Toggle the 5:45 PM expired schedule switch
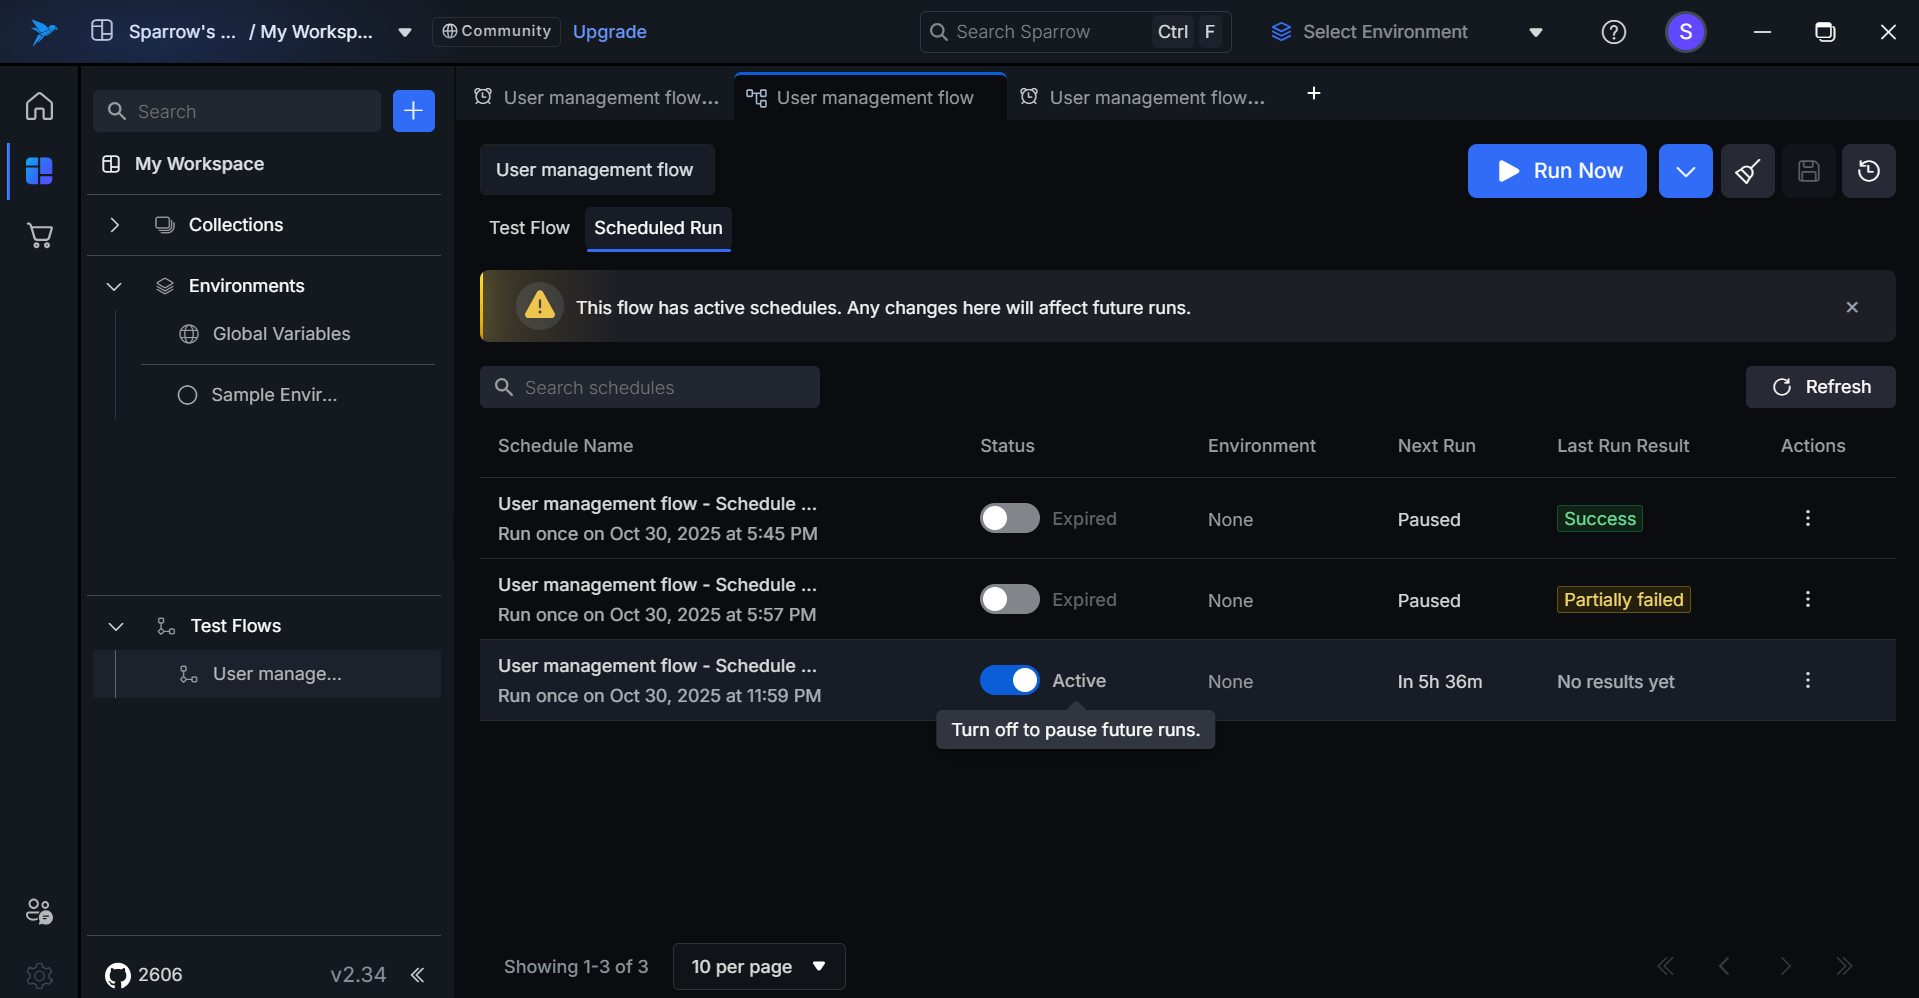 coord(1009,519)
